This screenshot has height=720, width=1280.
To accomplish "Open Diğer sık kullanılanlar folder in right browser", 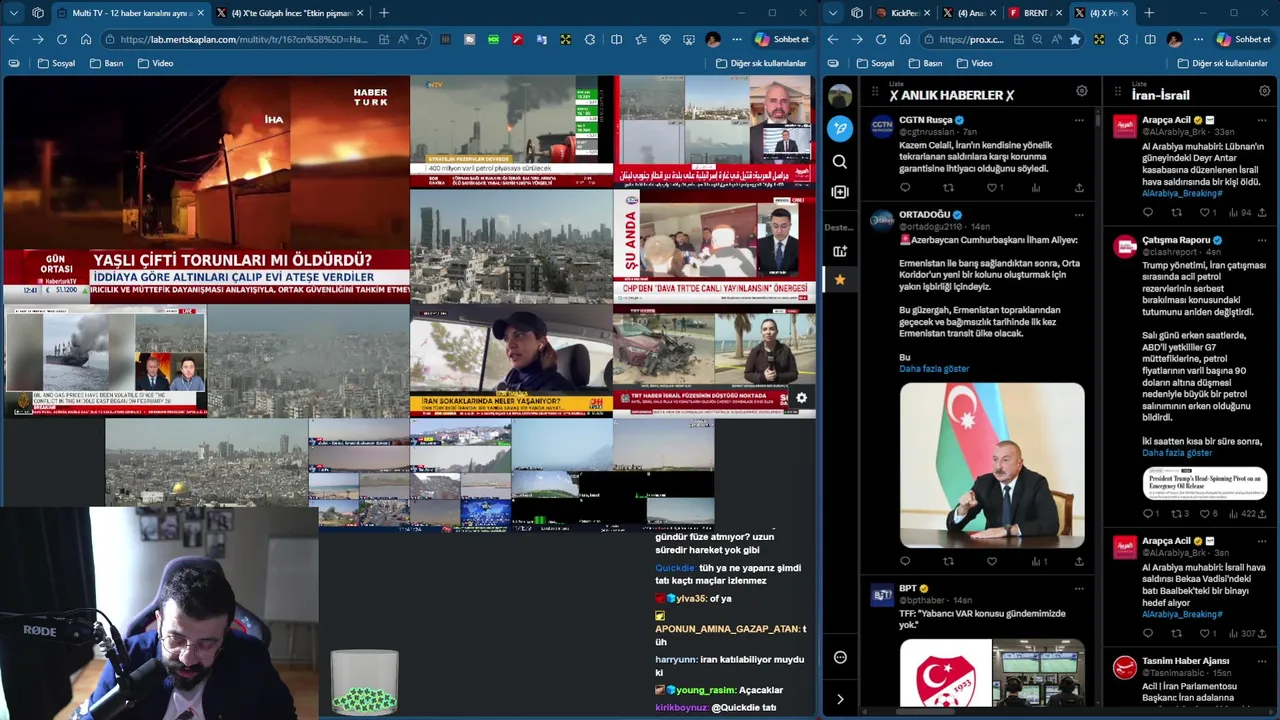I will (x=1222, y=63).
